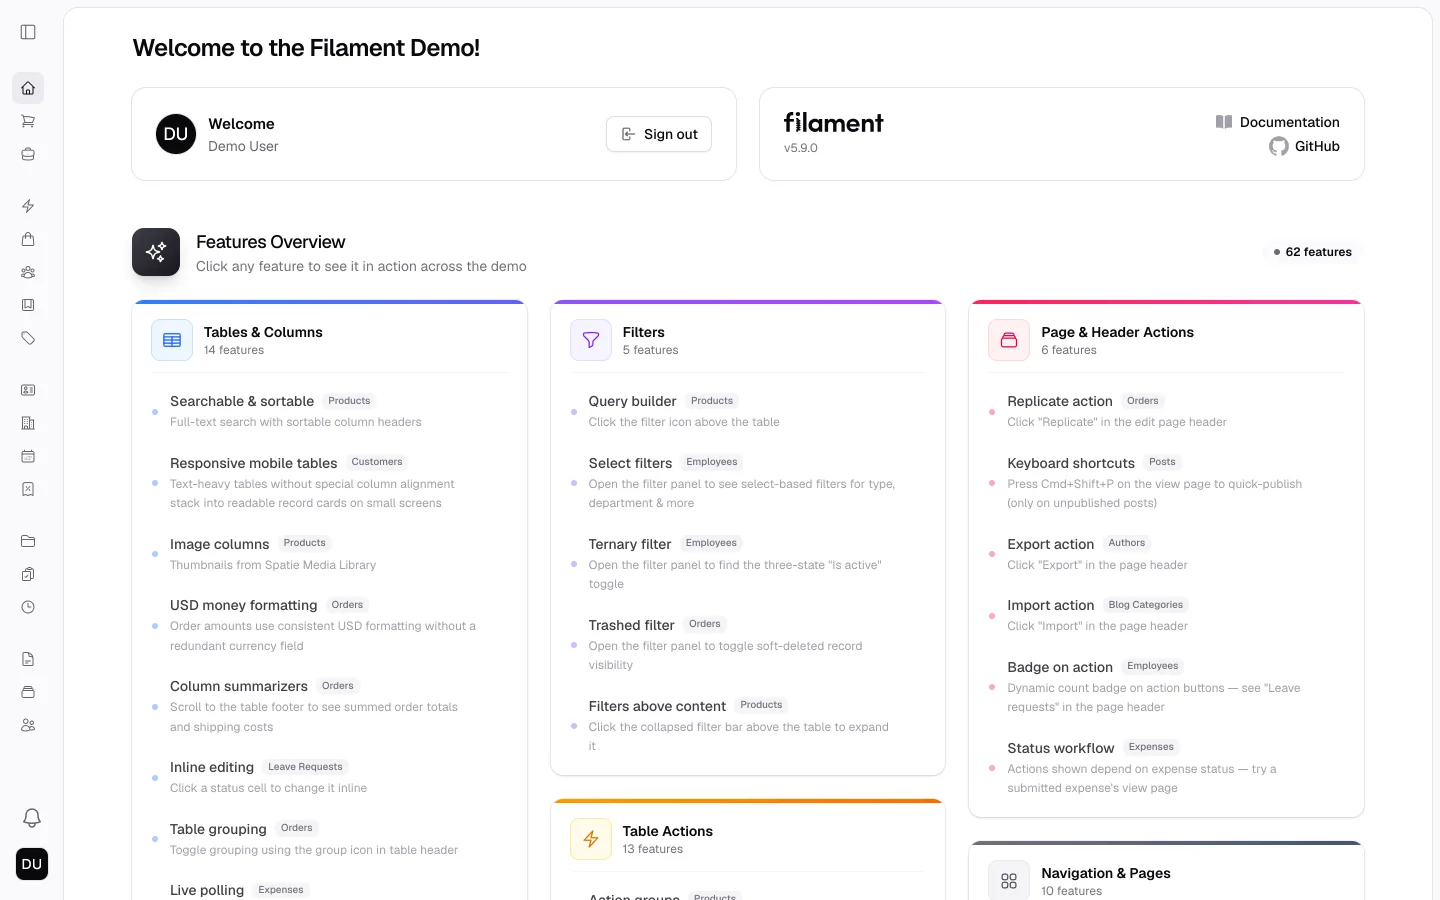Click the briefcase icon in the sidebar
This screenshot has width=1440, height=900.
tap(28, 154)
